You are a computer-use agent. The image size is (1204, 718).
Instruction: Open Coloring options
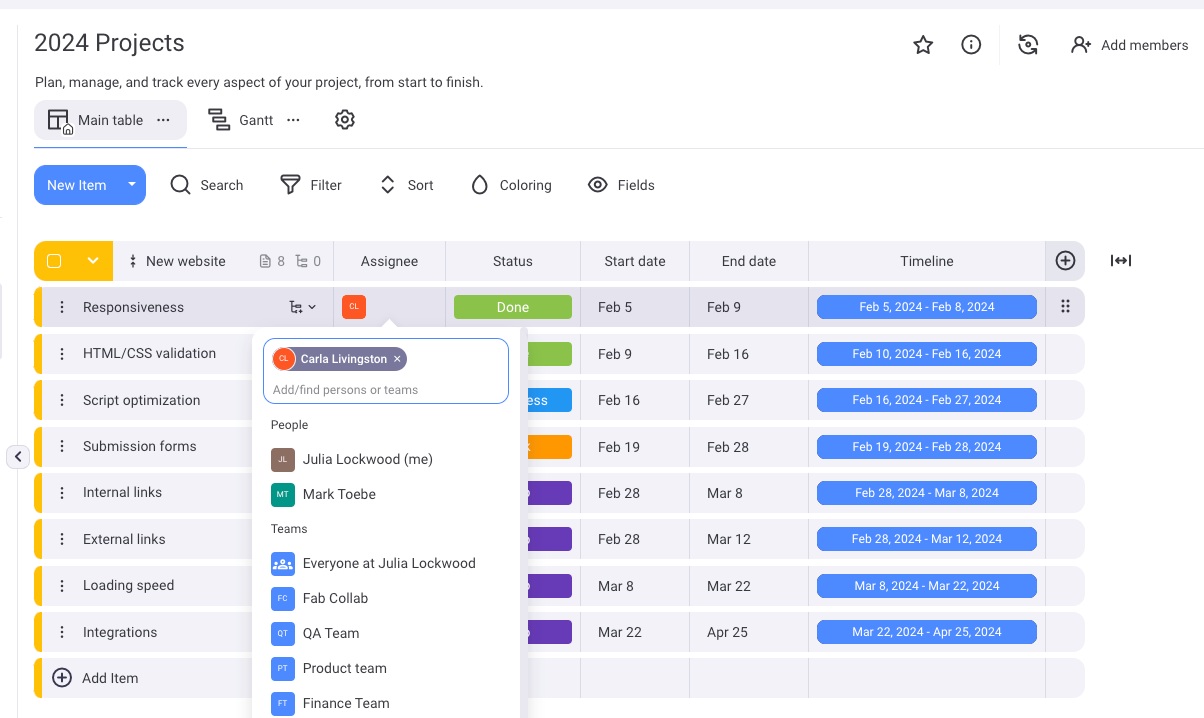pyautogui.click(x=511, y=185)
